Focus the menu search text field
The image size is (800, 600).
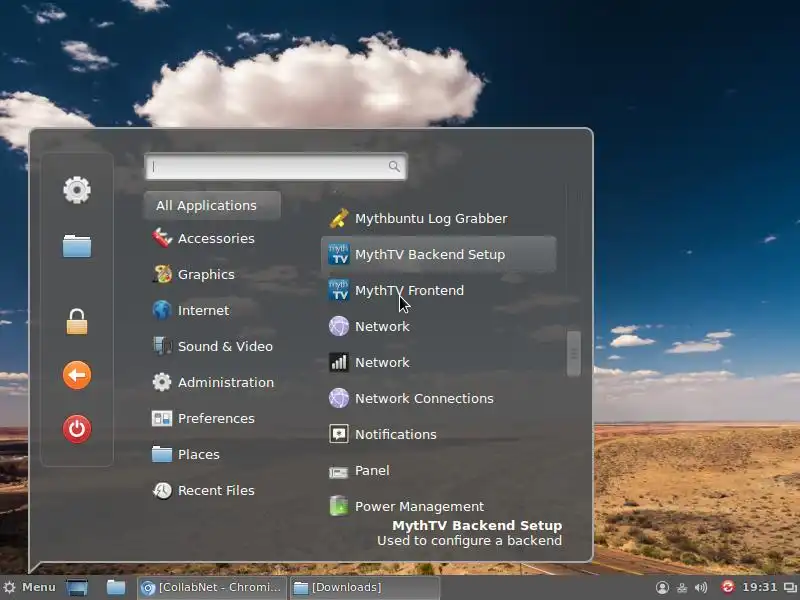276,167
